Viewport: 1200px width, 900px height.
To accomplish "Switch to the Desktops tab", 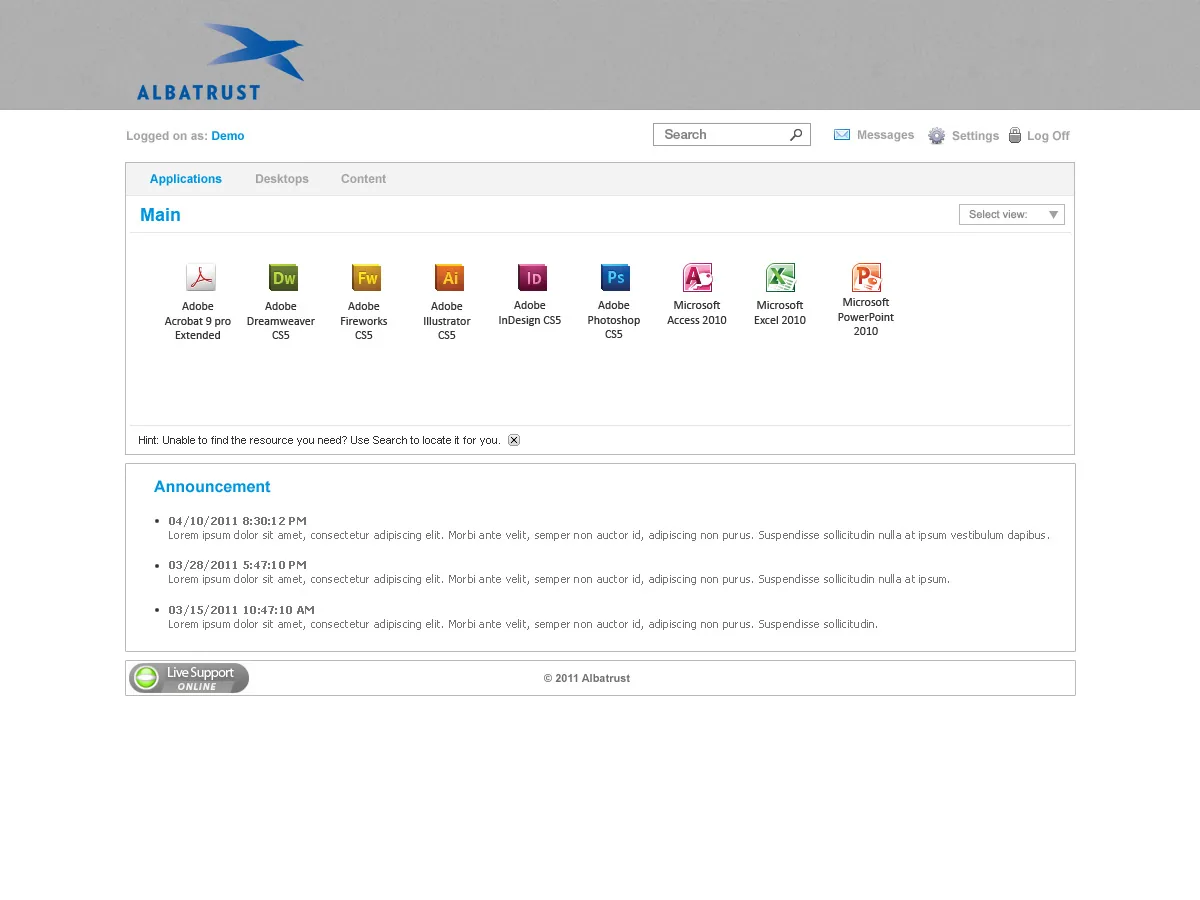I will coord(282,179).
